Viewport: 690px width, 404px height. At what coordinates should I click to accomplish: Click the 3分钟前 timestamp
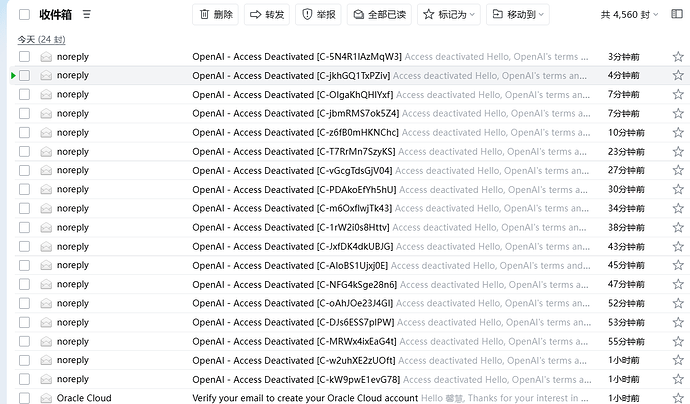click(624, 57)
